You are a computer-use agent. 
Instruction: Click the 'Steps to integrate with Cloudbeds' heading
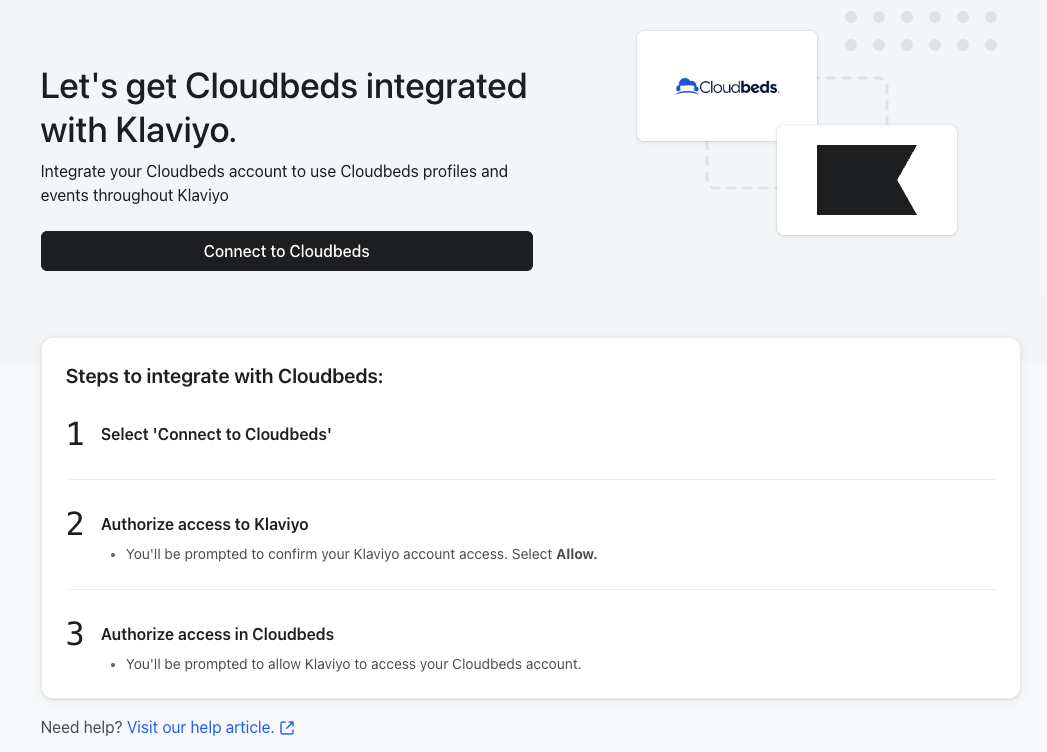coord(225,377)
